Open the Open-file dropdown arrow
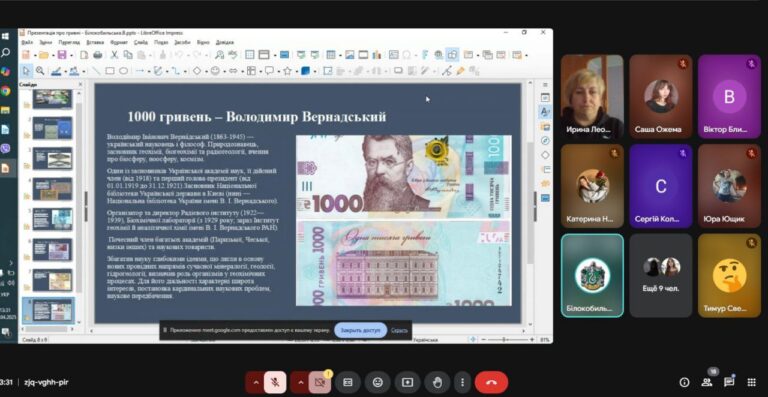This screenshot has height=397, width=768. tap(52, 55)
